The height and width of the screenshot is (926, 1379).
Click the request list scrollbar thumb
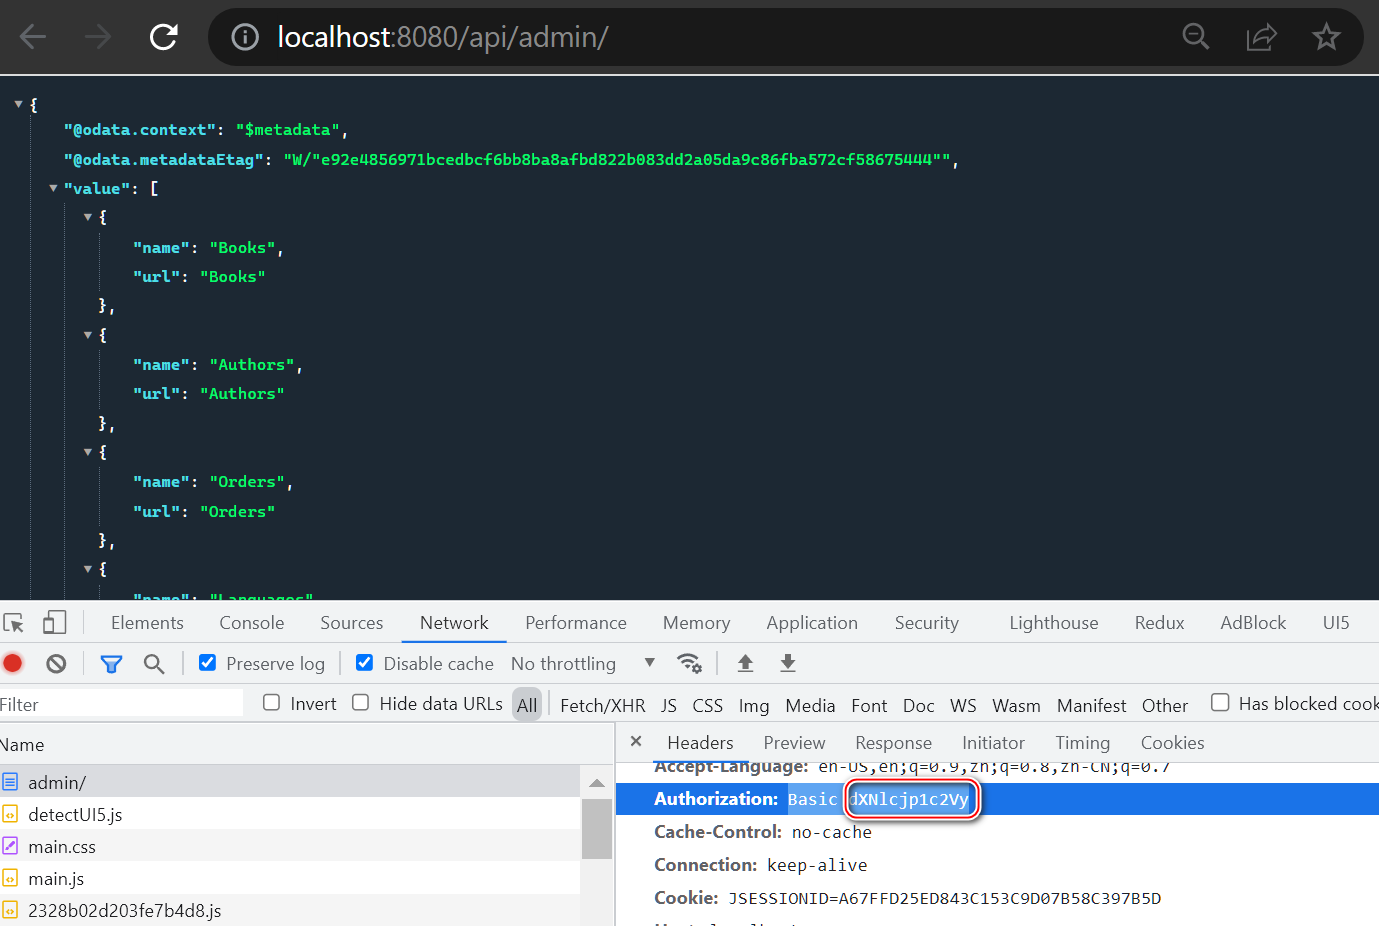(x=597, y=828)
